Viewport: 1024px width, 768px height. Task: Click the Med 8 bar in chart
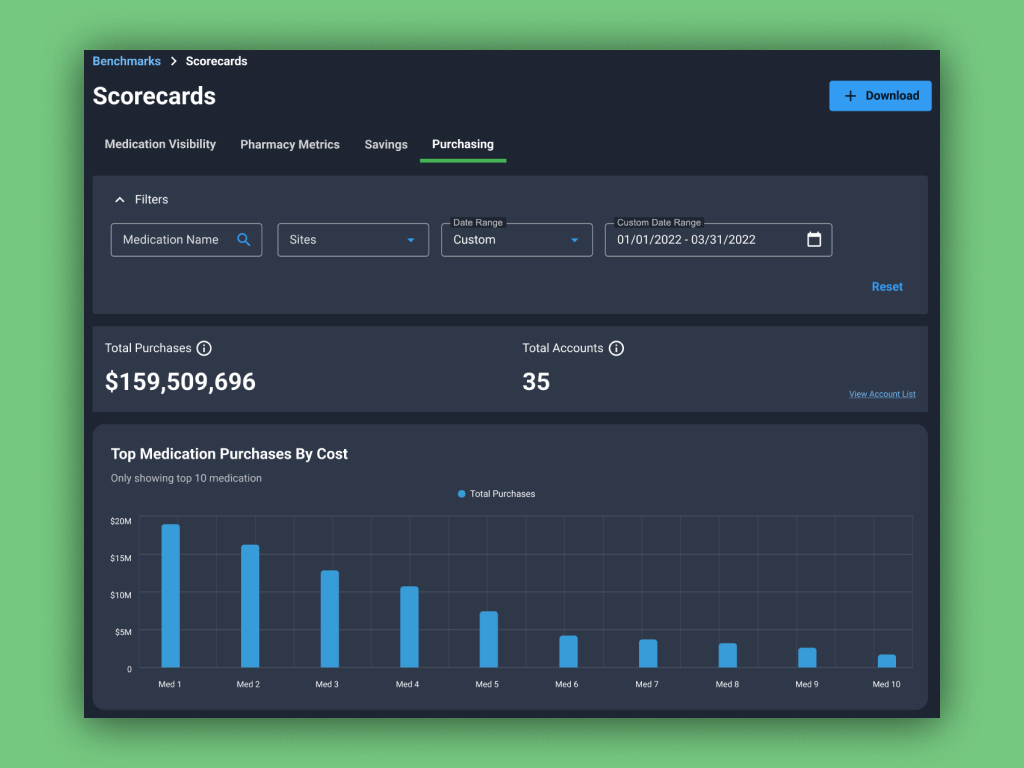[x=728, y=655]
